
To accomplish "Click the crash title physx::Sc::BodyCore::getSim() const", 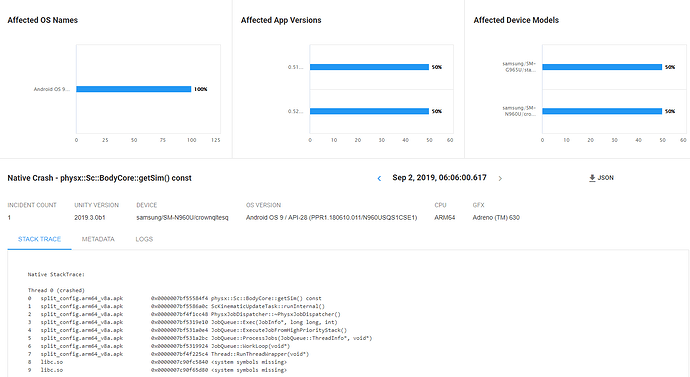I will click(126, 178).
